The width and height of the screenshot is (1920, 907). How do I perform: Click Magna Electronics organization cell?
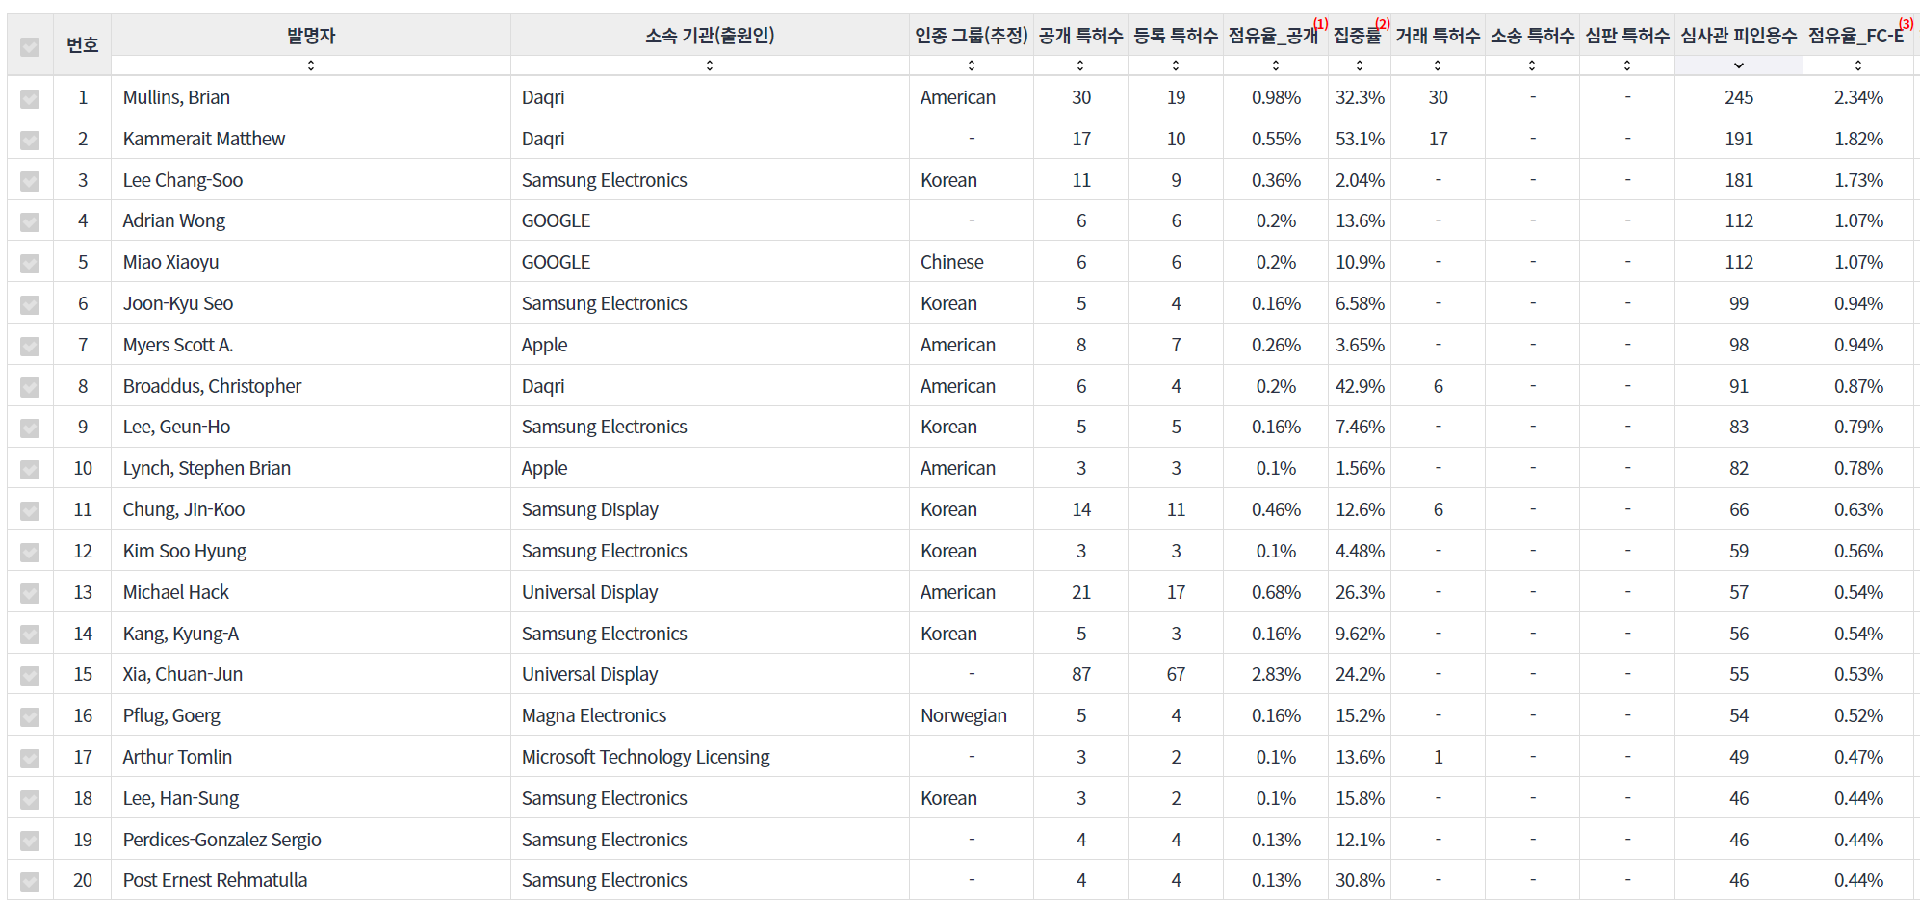click(x=594, y=715)
